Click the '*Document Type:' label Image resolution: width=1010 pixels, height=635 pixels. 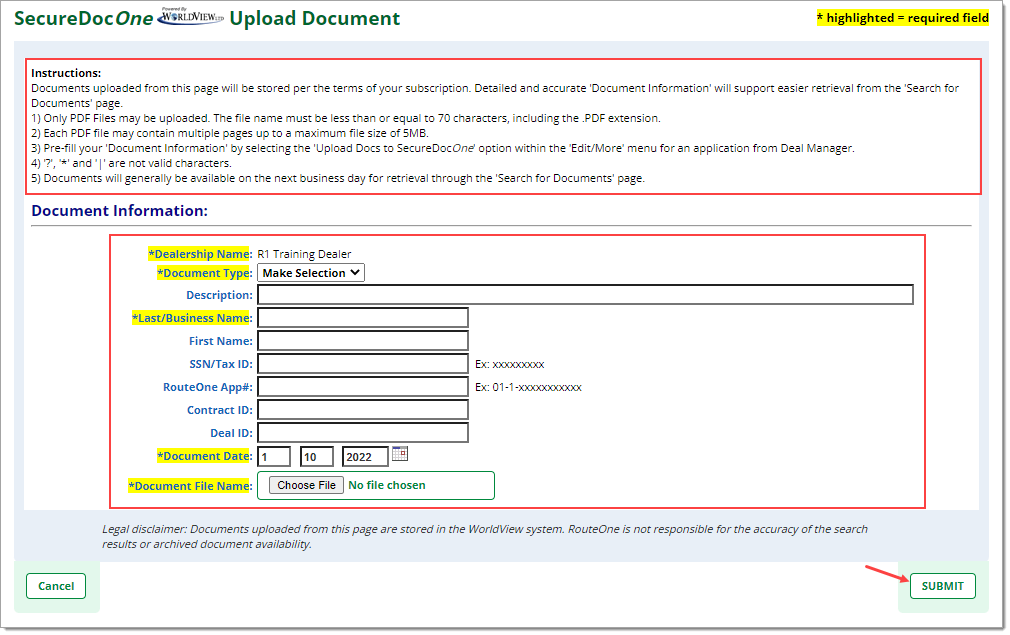pyautogui.click(x=205, y=273)
